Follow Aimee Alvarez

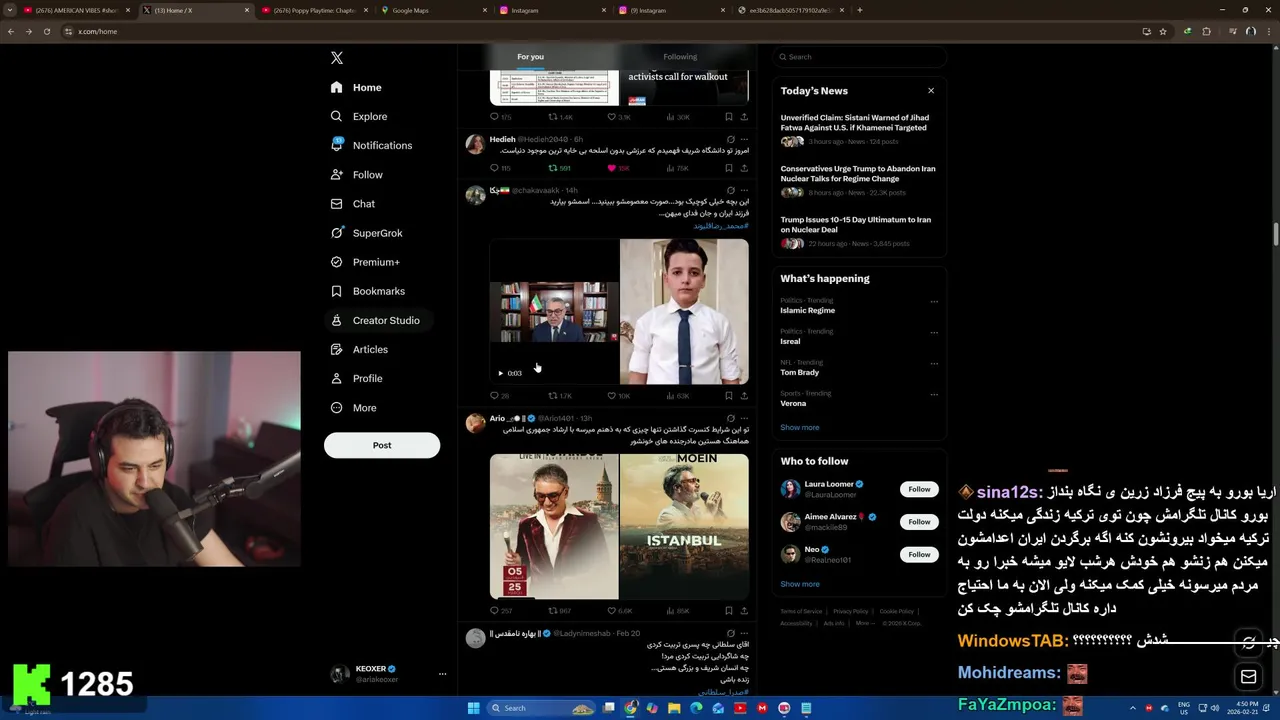pyautogui.click(x=919, y=522)
